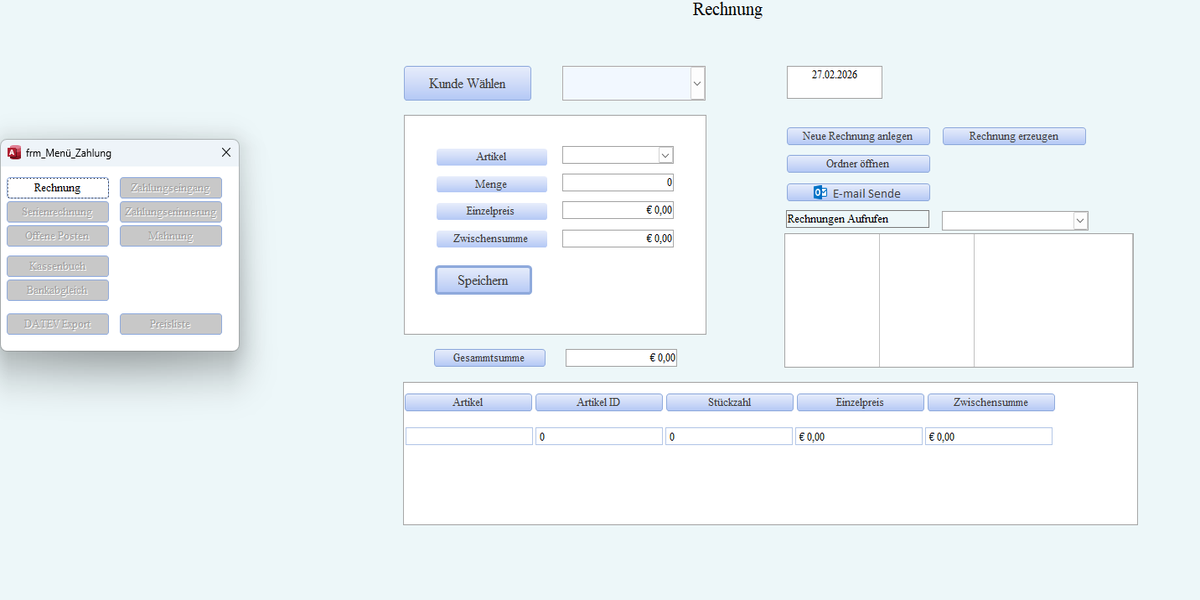Image resolution: width=1200 pixels, height=600 pixels.
Task: Click the Artikel ID column header
Action: (599, 402)
